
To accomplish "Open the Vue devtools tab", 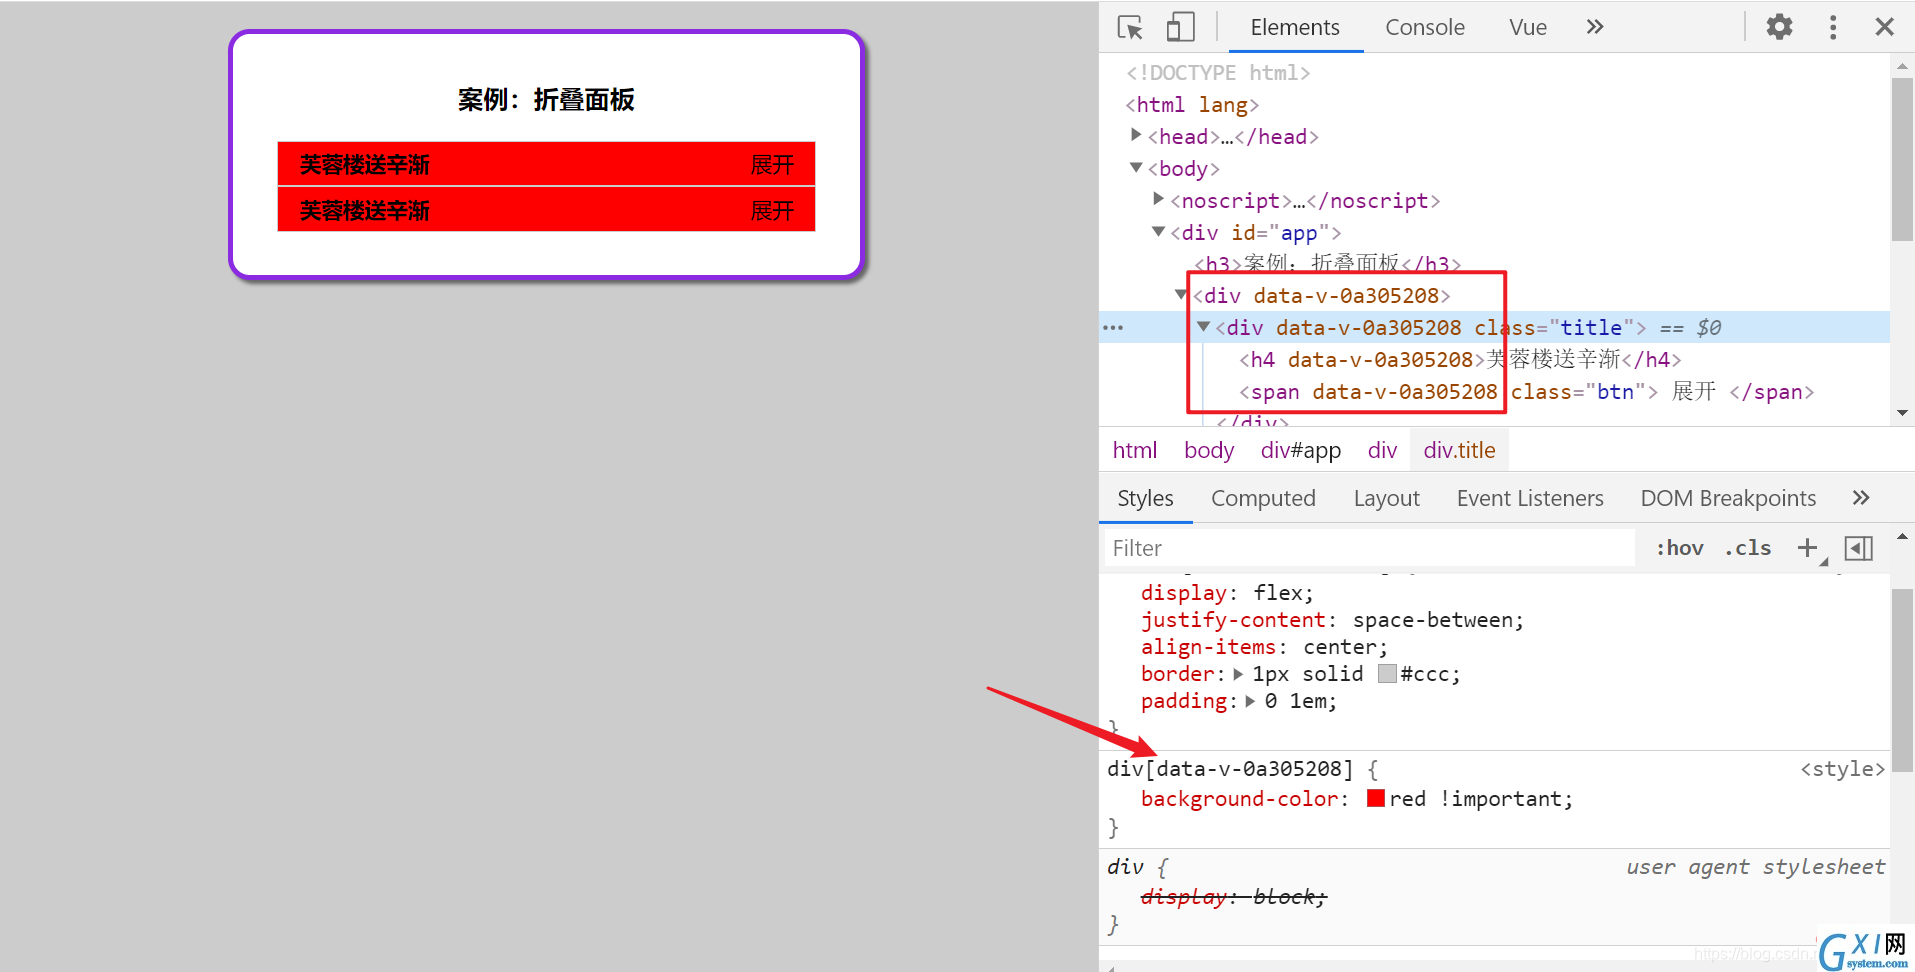I will tap(1528, 27).
